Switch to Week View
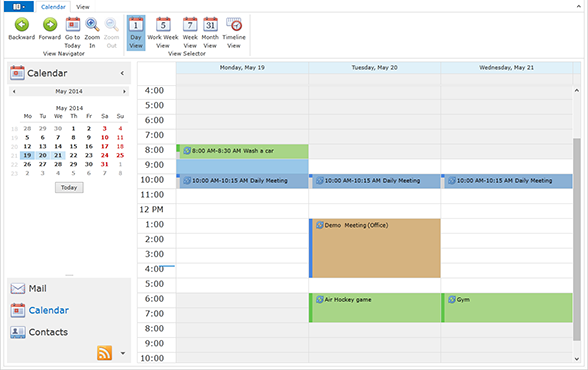The image size is (588, 370). point(190,33)
